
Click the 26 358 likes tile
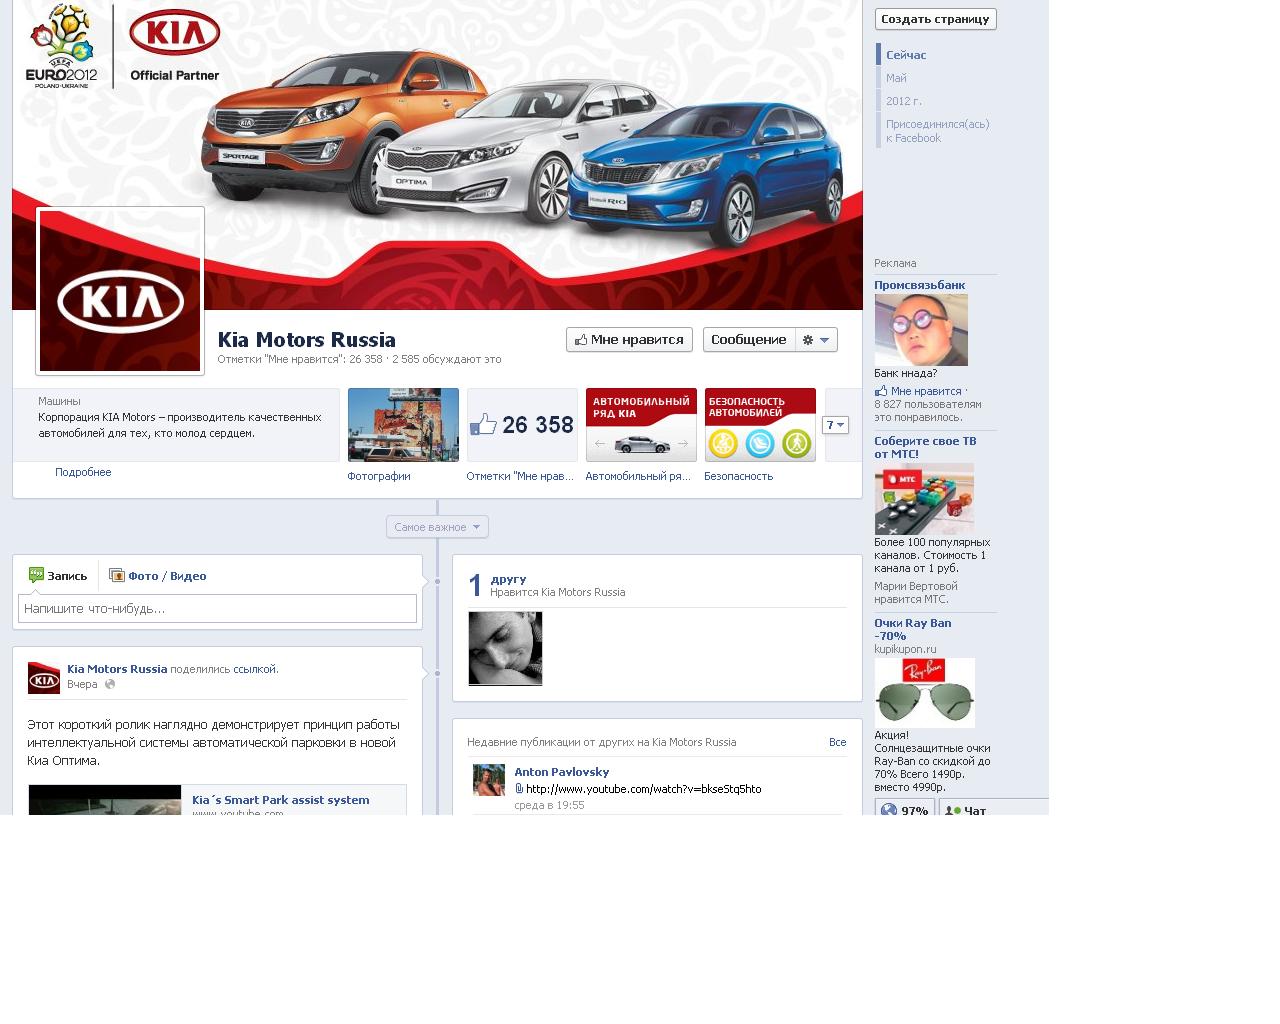(x=522, y=425)
